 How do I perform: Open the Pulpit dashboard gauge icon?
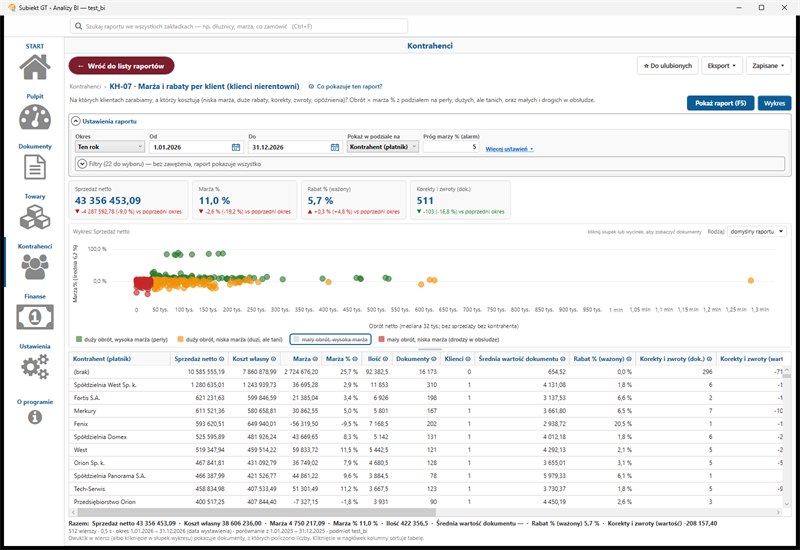click(35, 117)
